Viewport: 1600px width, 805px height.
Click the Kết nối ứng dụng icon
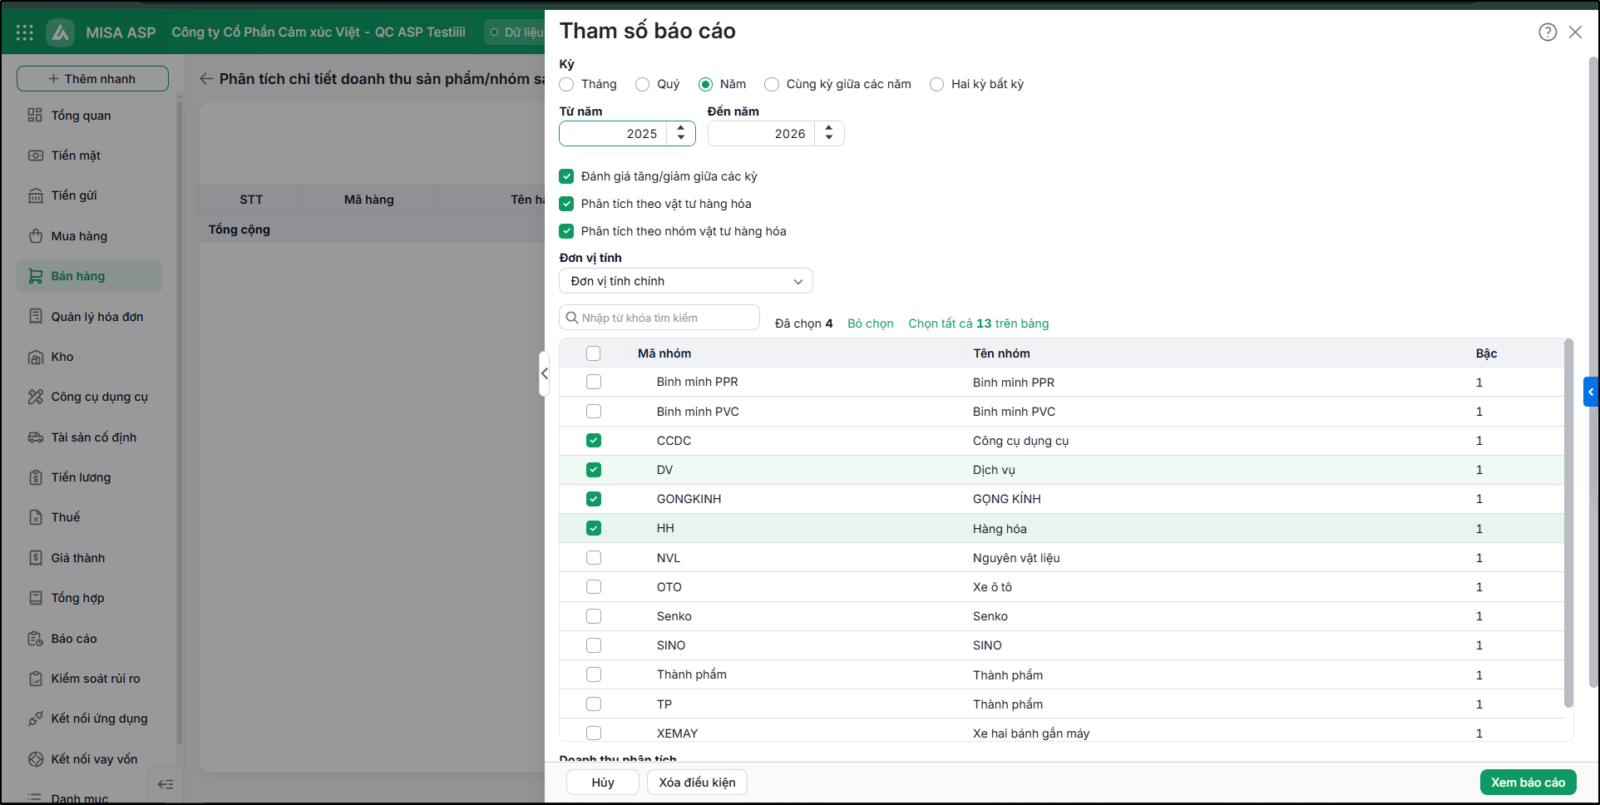(35, 718)
